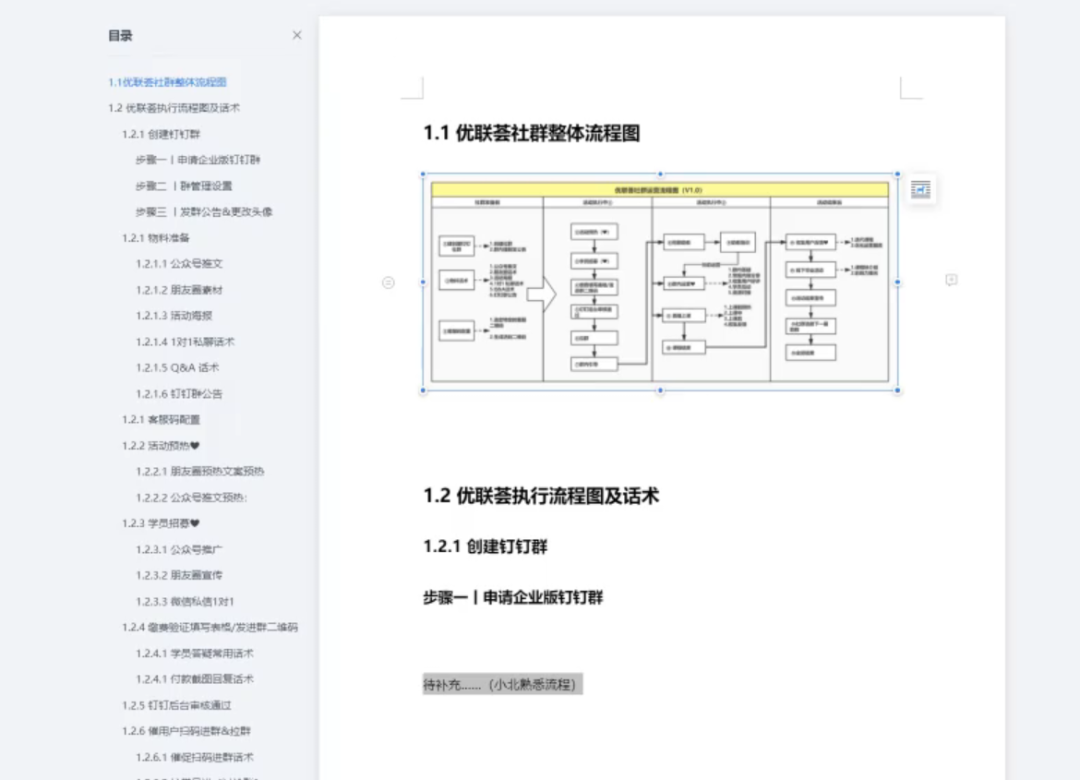This screenshot has height=780, width=1080.
Task: Click the document heading 1.1 优联荟社群整体流程图
Action: (x=532, y=133)
